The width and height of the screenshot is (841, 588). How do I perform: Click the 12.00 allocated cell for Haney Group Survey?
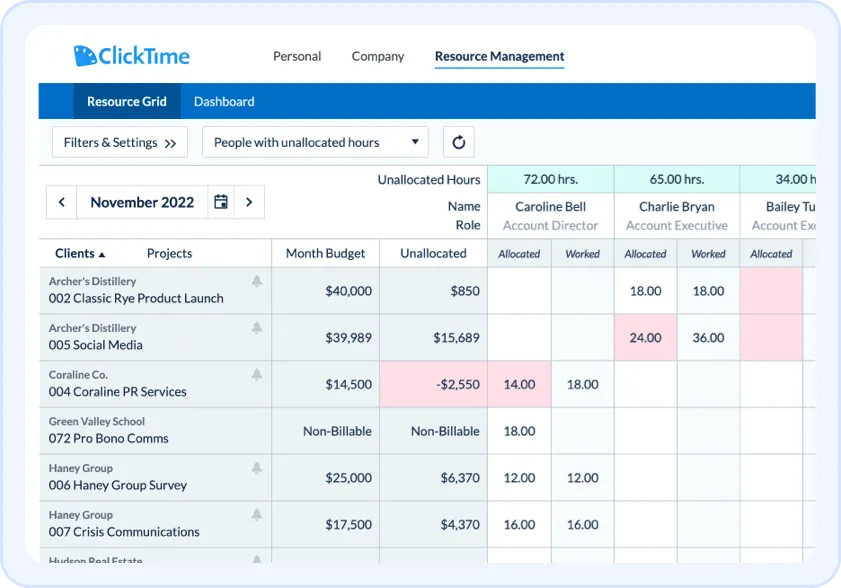coord(519,477)
